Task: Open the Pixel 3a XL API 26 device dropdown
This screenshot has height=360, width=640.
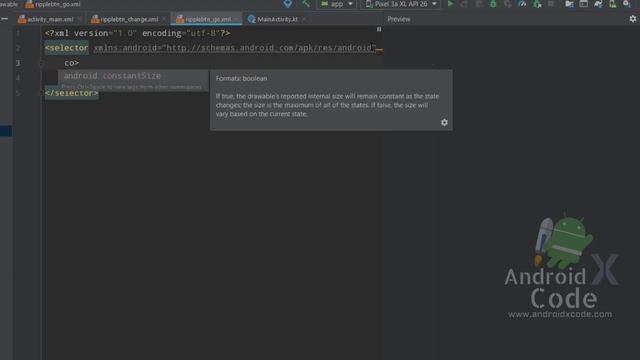Action: pos(401,4)
